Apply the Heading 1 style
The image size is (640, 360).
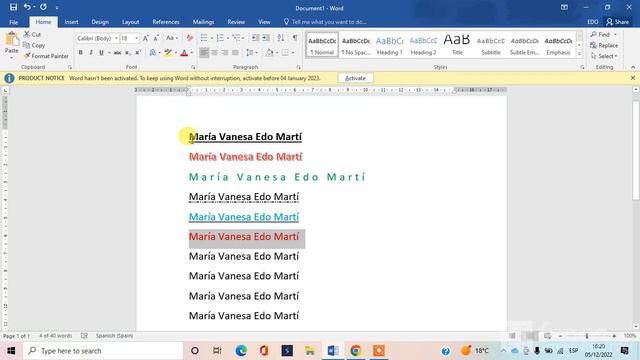[x=389, y=45]
